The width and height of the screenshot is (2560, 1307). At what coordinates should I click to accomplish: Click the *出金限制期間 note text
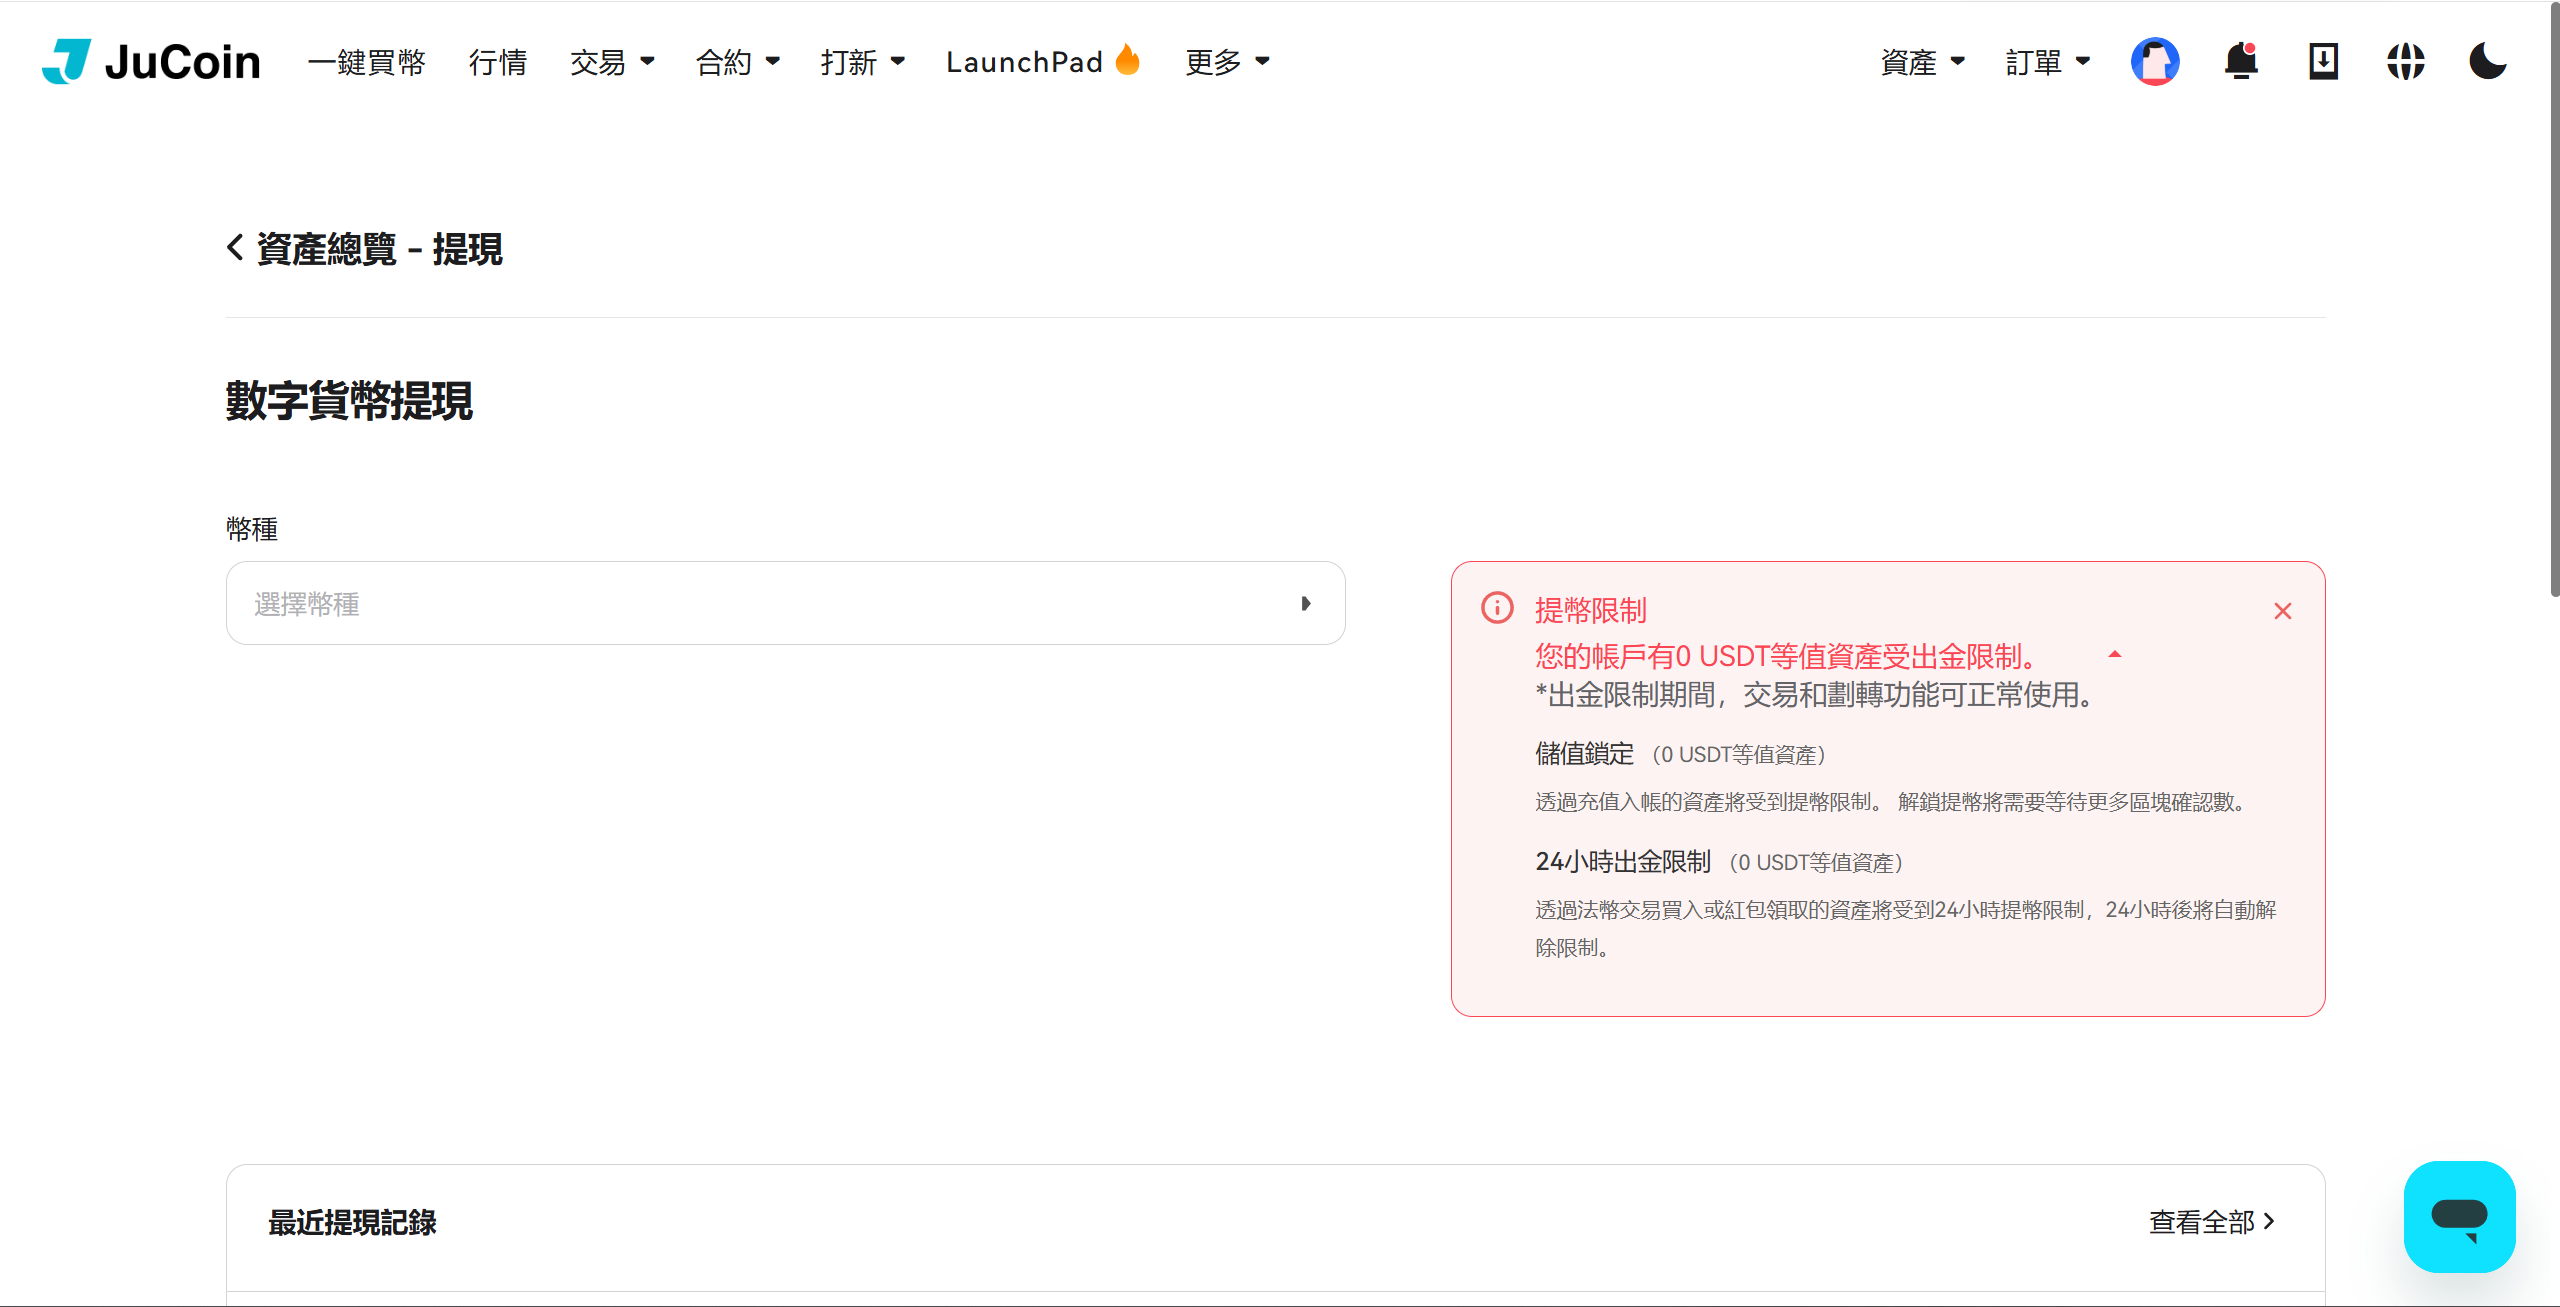1817,695
